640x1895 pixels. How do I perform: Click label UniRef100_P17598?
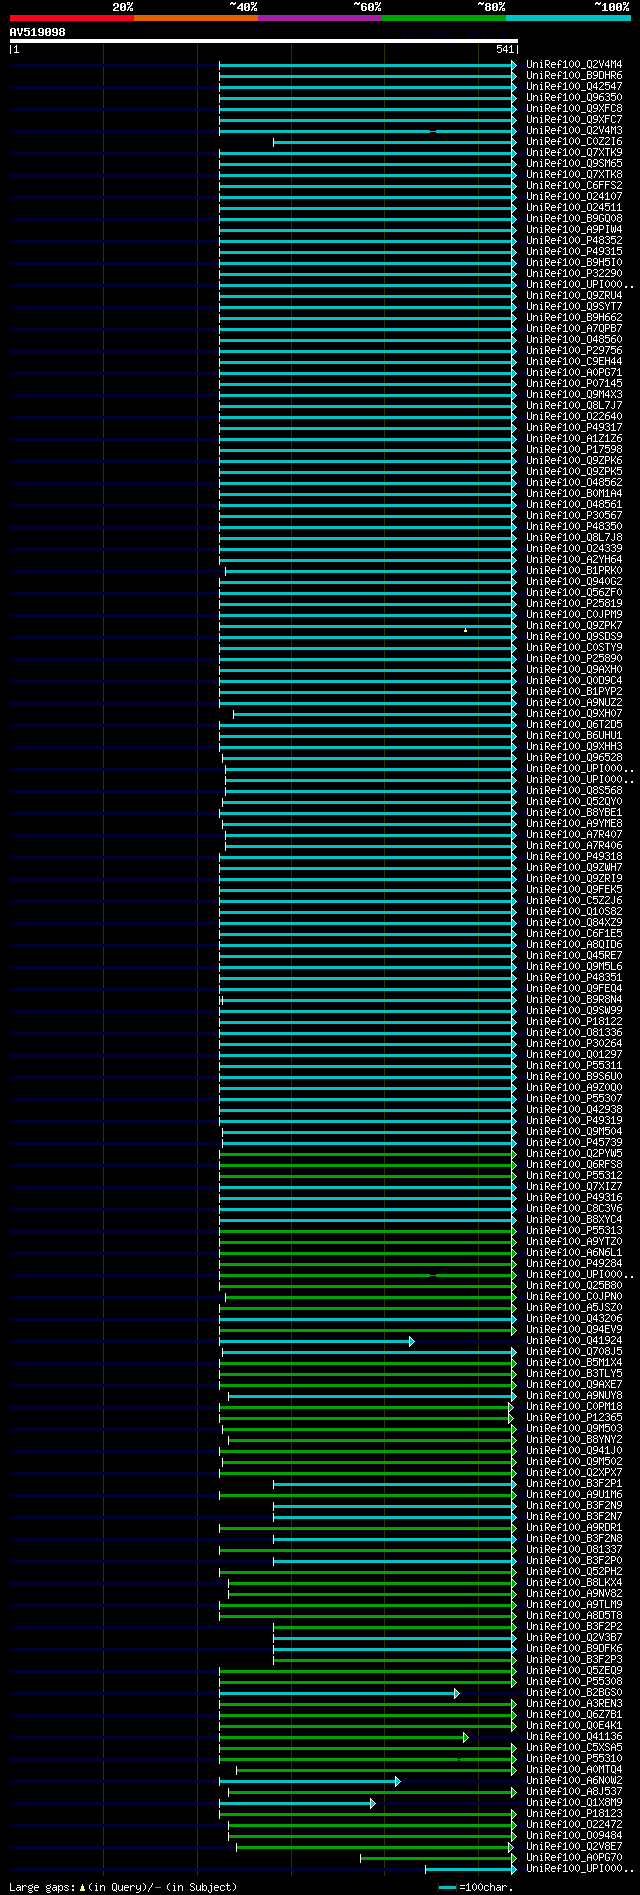point(574,449)
